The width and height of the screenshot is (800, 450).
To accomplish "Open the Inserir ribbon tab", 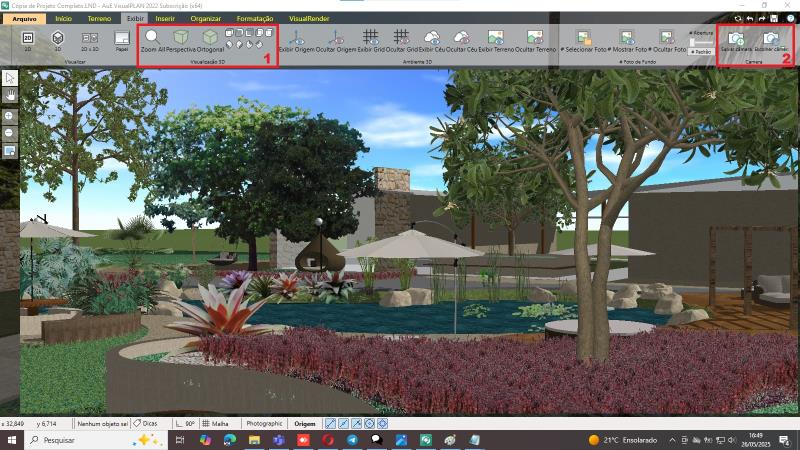I will pos(165,18).
